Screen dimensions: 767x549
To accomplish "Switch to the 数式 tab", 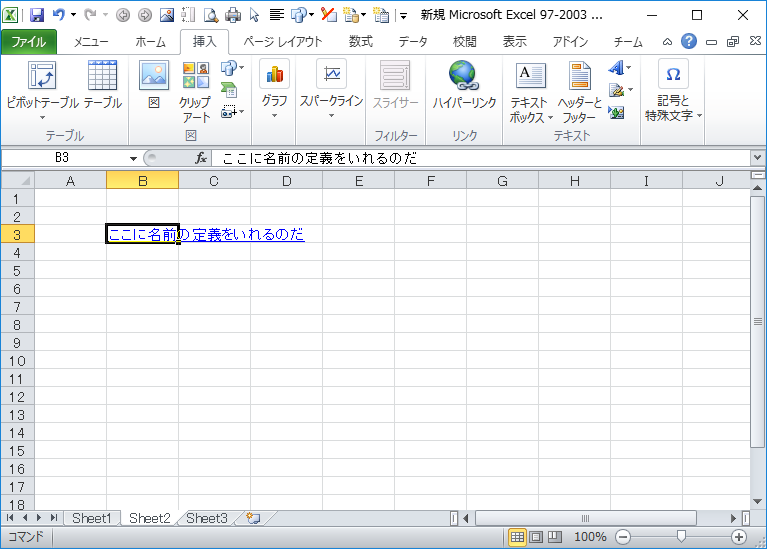I will (361, 42).
